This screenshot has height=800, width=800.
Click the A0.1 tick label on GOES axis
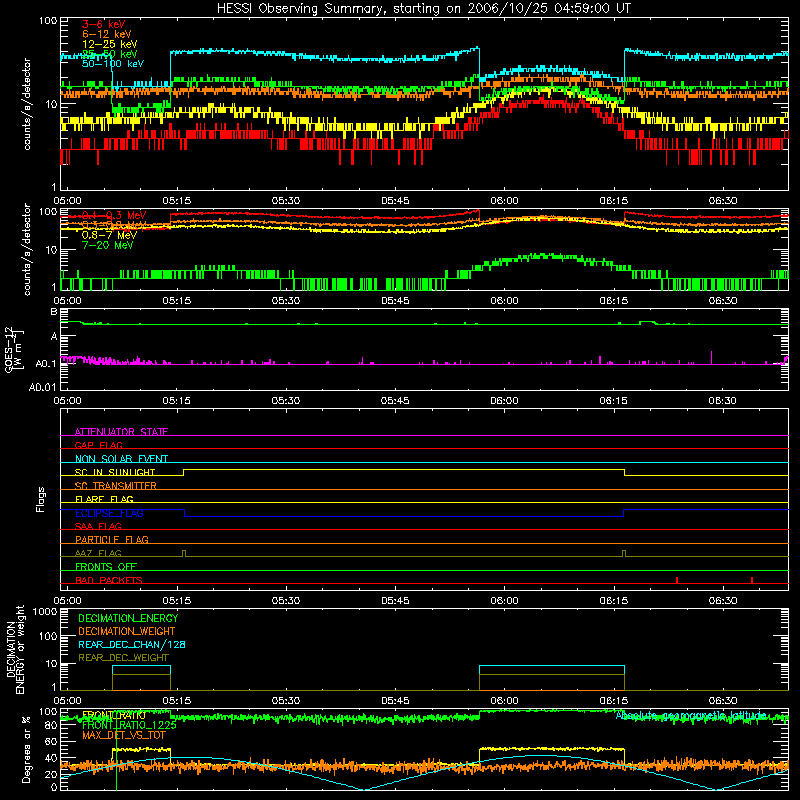coord(45,364)
